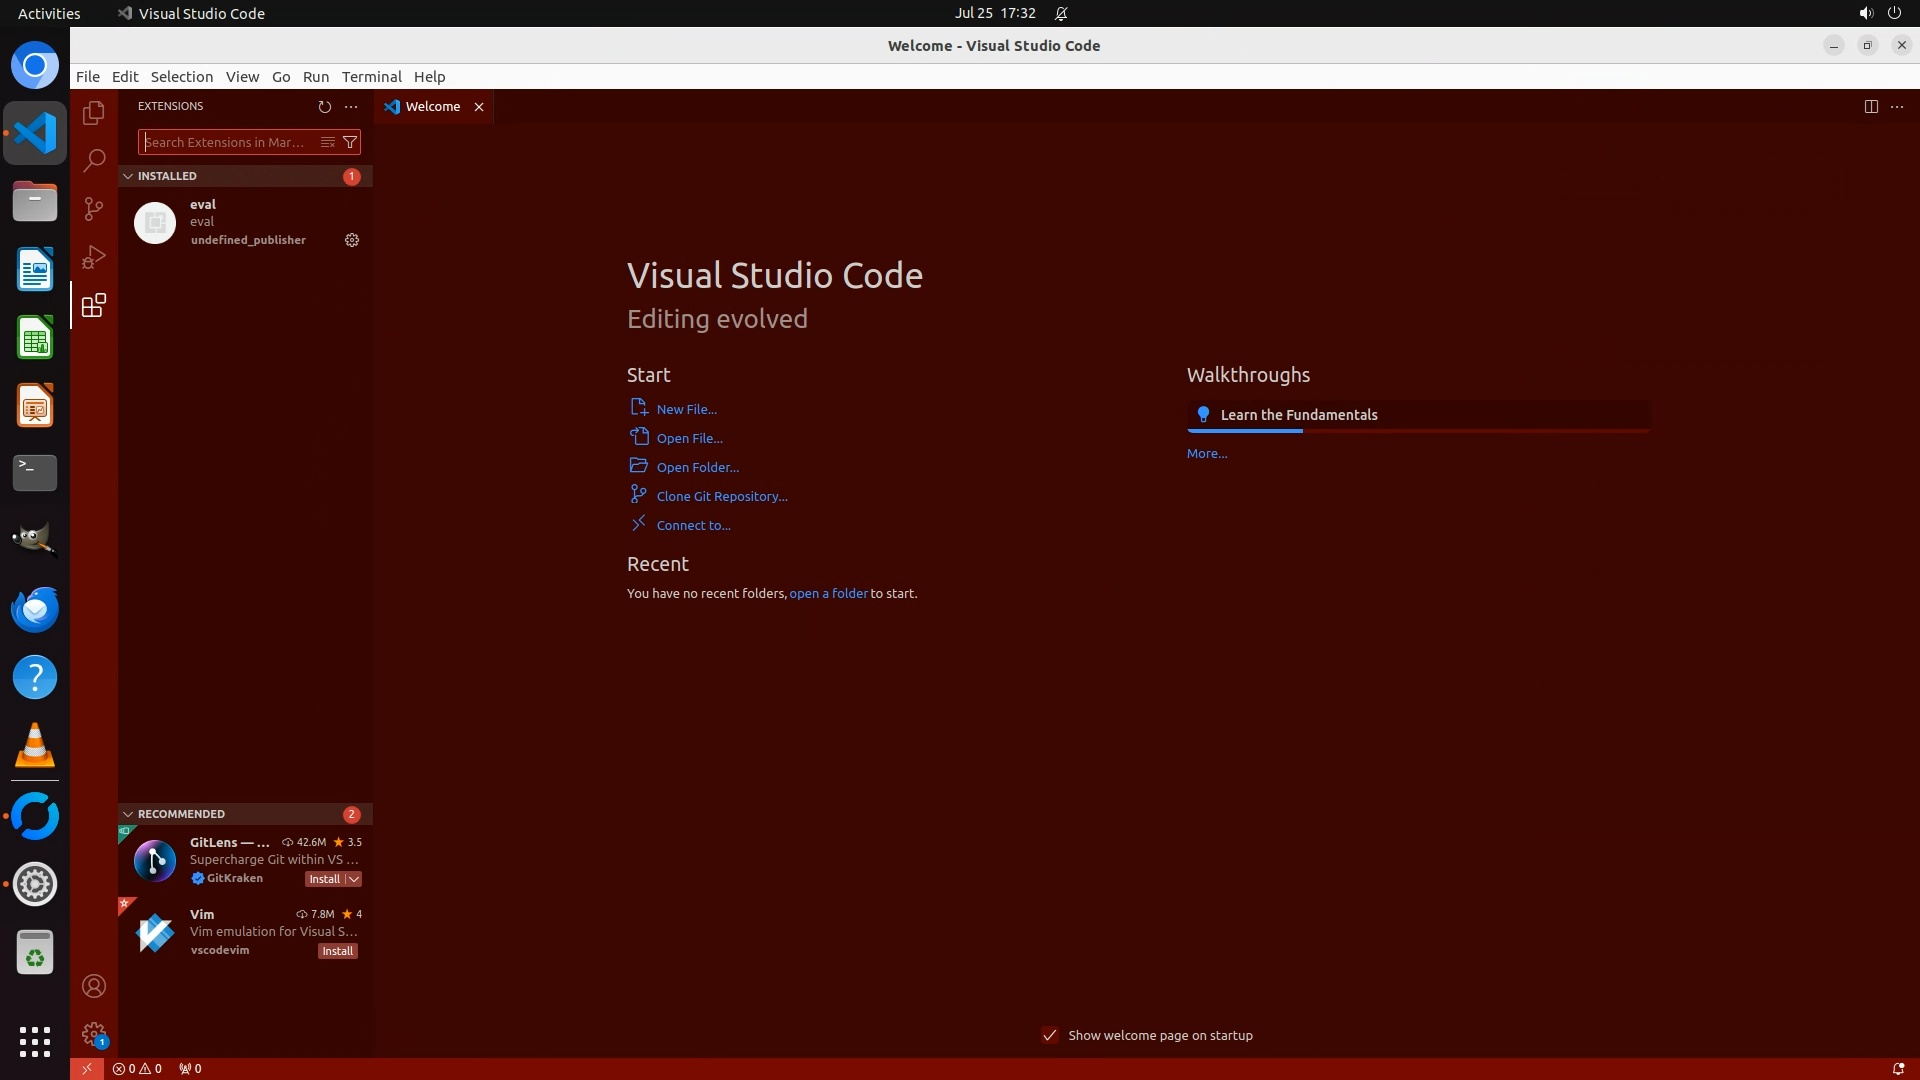
Task: Collapse the INSTALLED extensions section
Action: pyautogui.click(x=128, y=176)
